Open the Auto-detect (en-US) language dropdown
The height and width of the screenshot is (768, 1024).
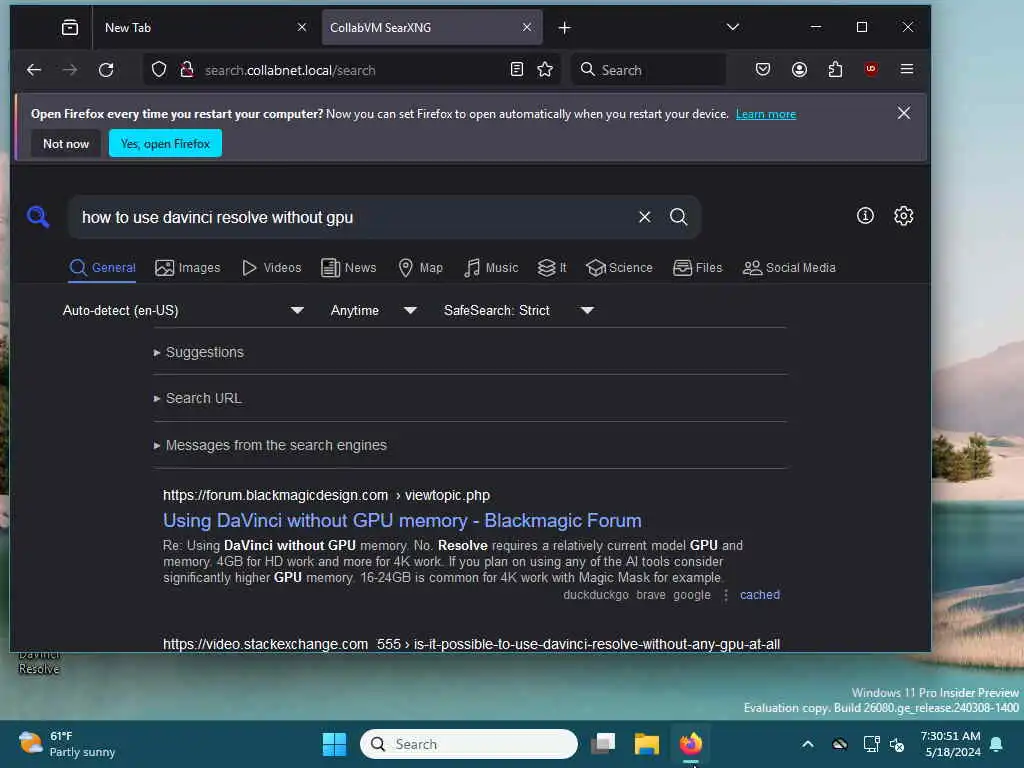click(x=183, y=310)
